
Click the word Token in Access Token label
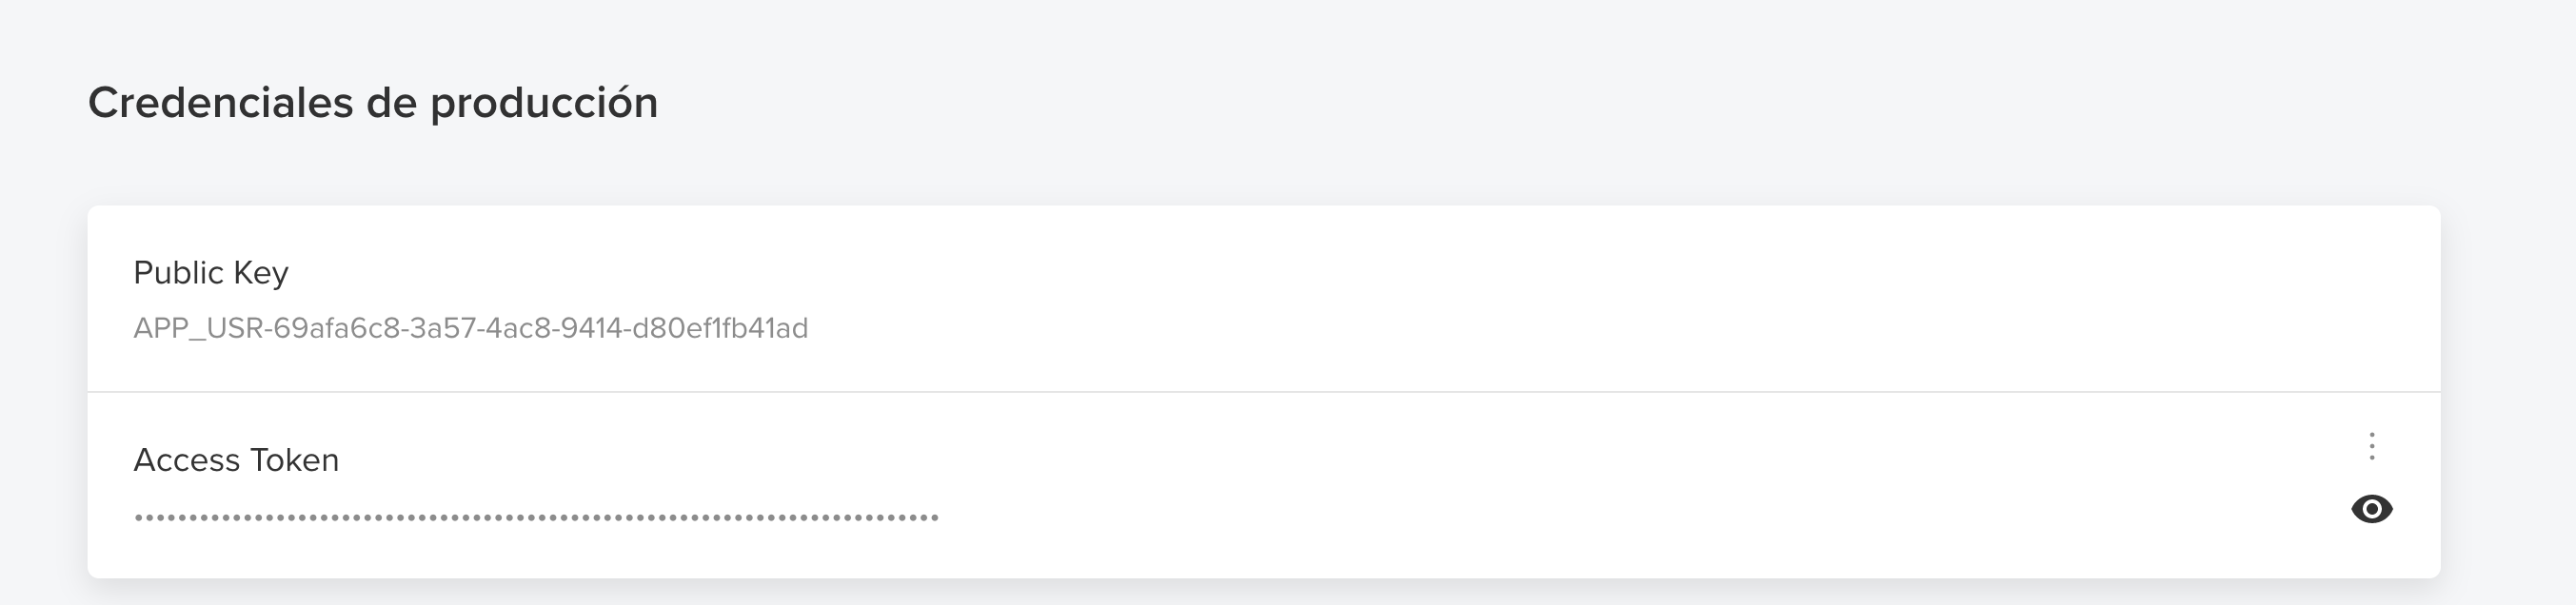pos(294,460)
